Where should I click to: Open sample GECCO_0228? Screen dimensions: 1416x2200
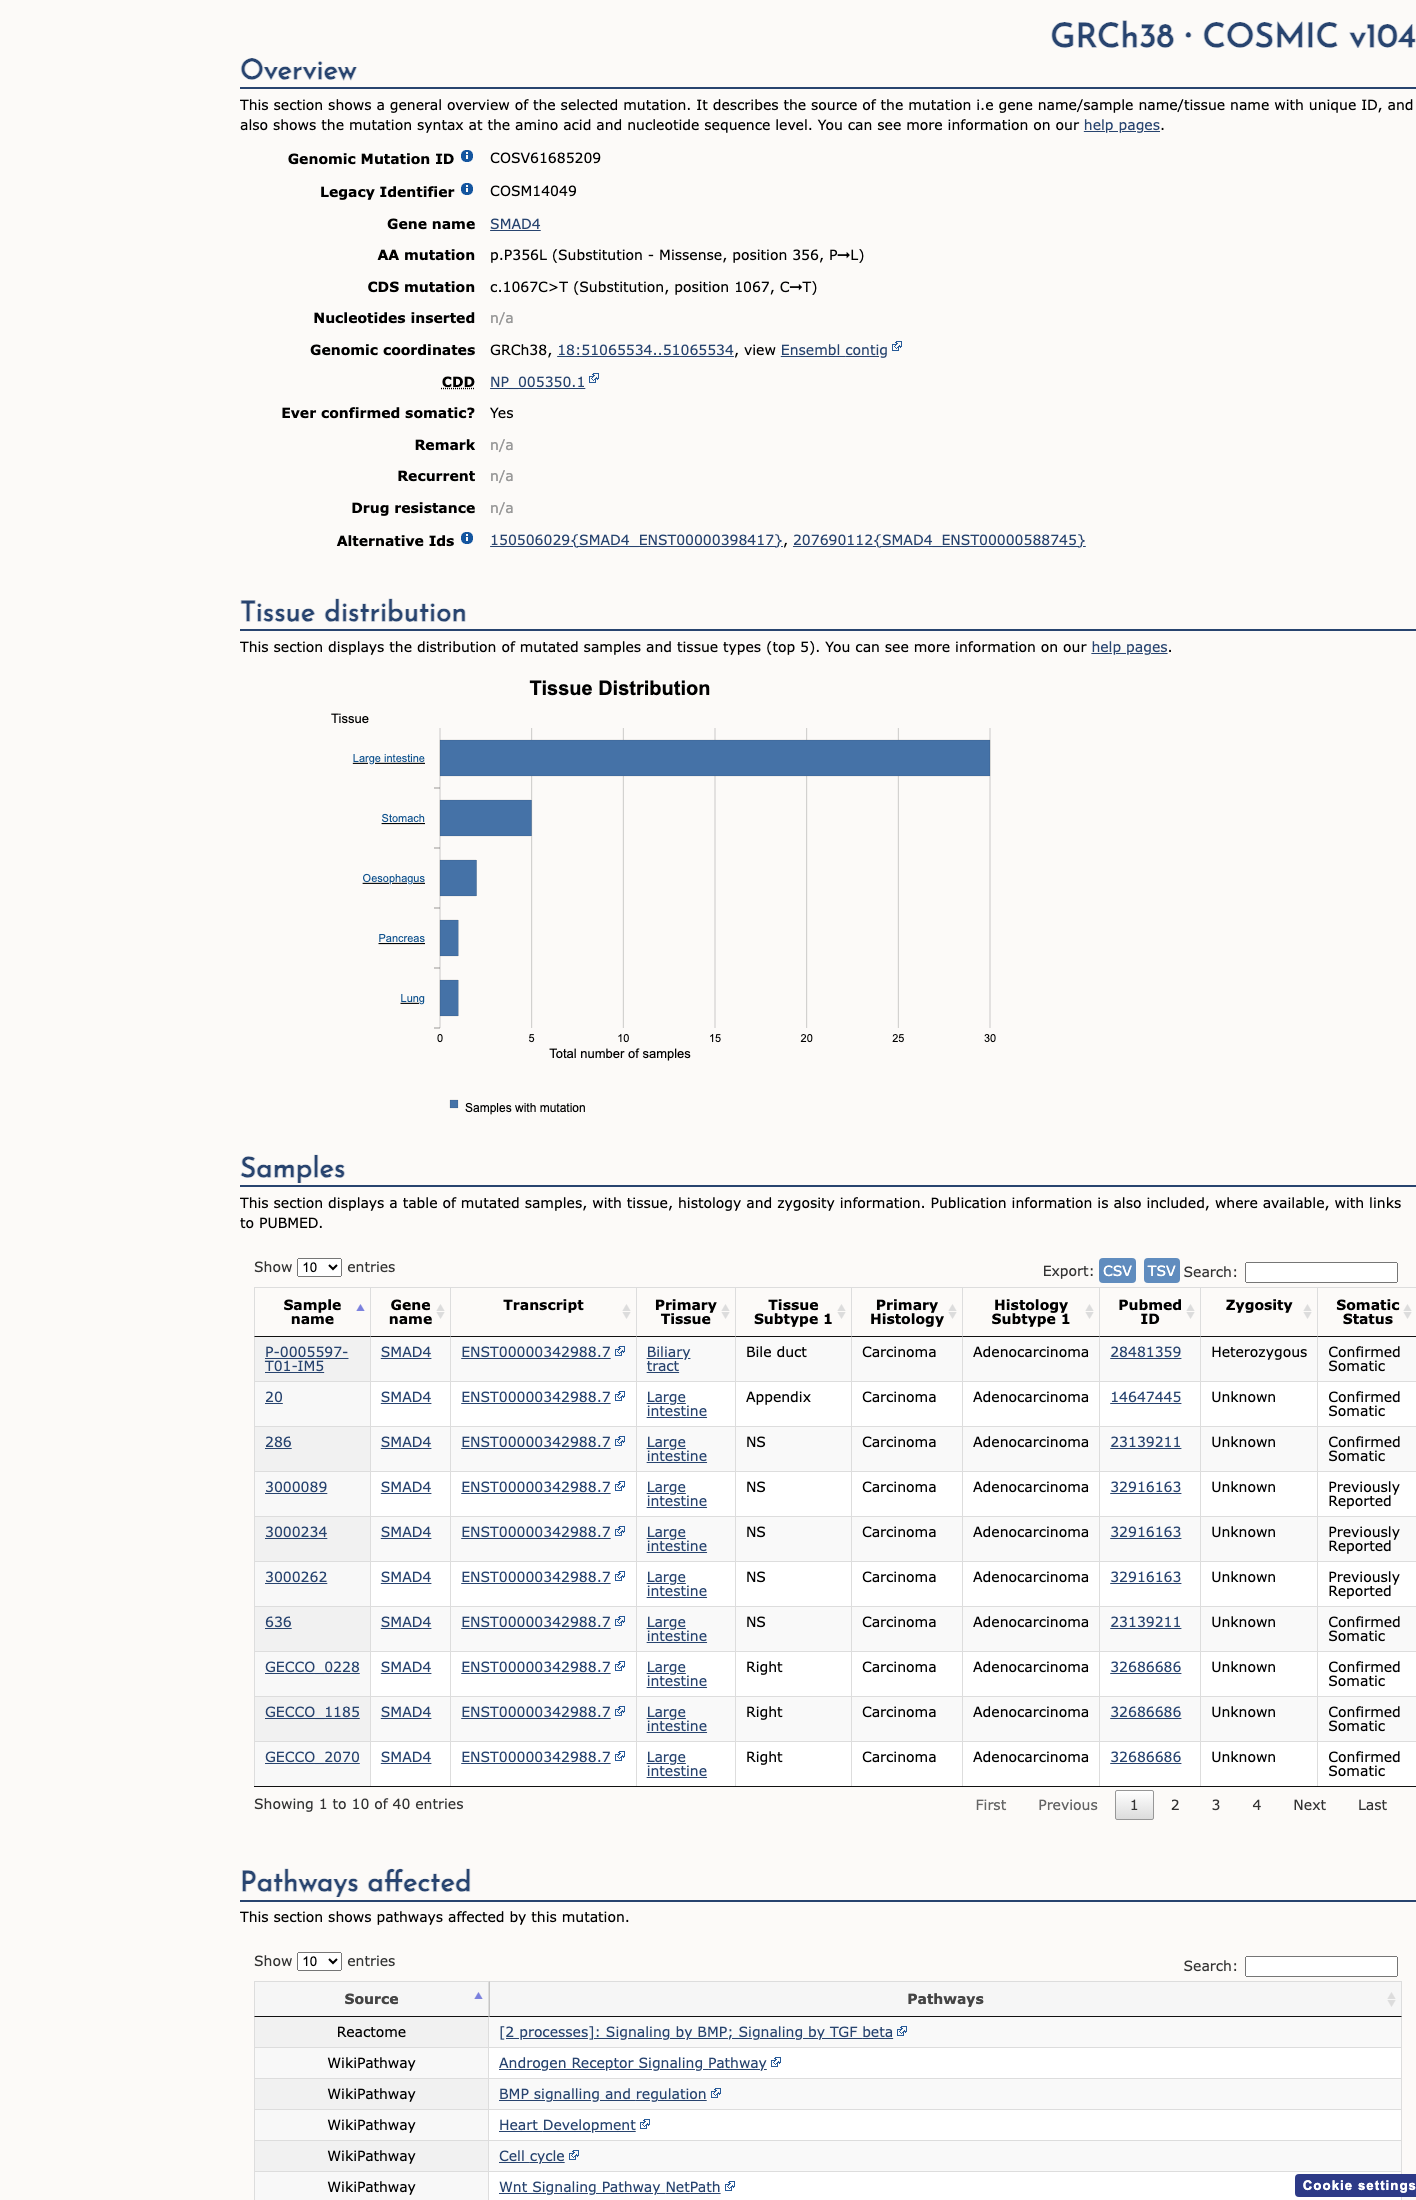312,1667
